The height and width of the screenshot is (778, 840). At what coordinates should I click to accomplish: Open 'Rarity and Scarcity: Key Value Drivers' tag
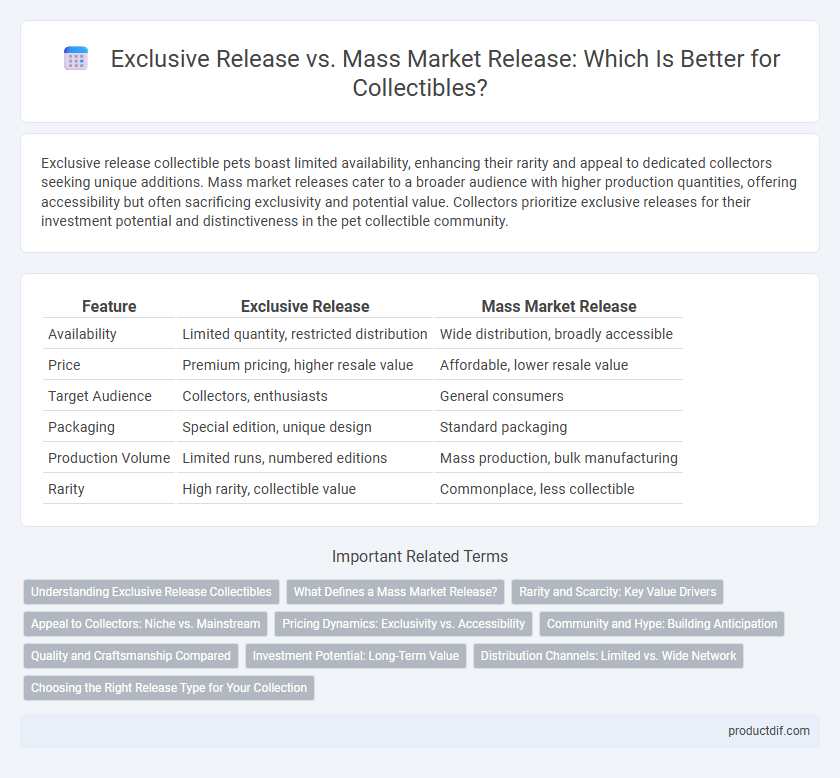pos(617,592)
